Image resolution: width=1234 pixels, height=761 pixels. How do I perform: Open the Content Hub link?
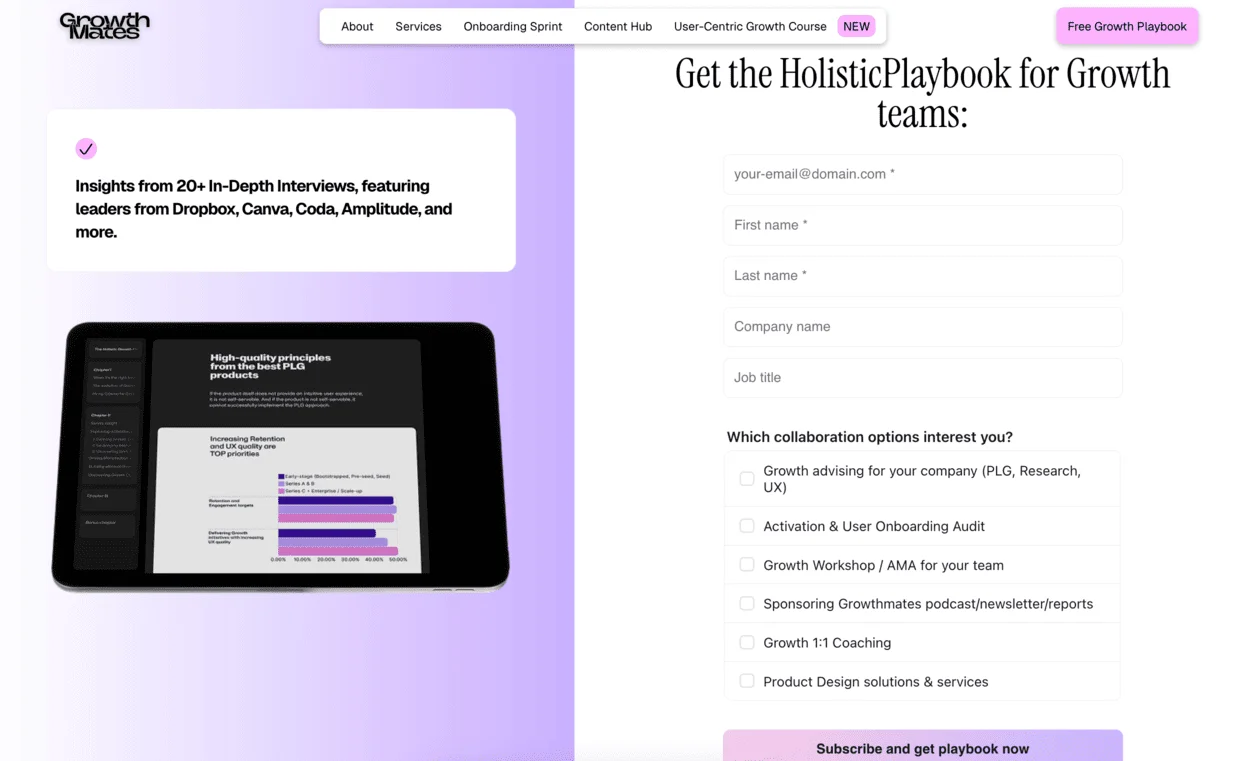(x=618, y=27)
